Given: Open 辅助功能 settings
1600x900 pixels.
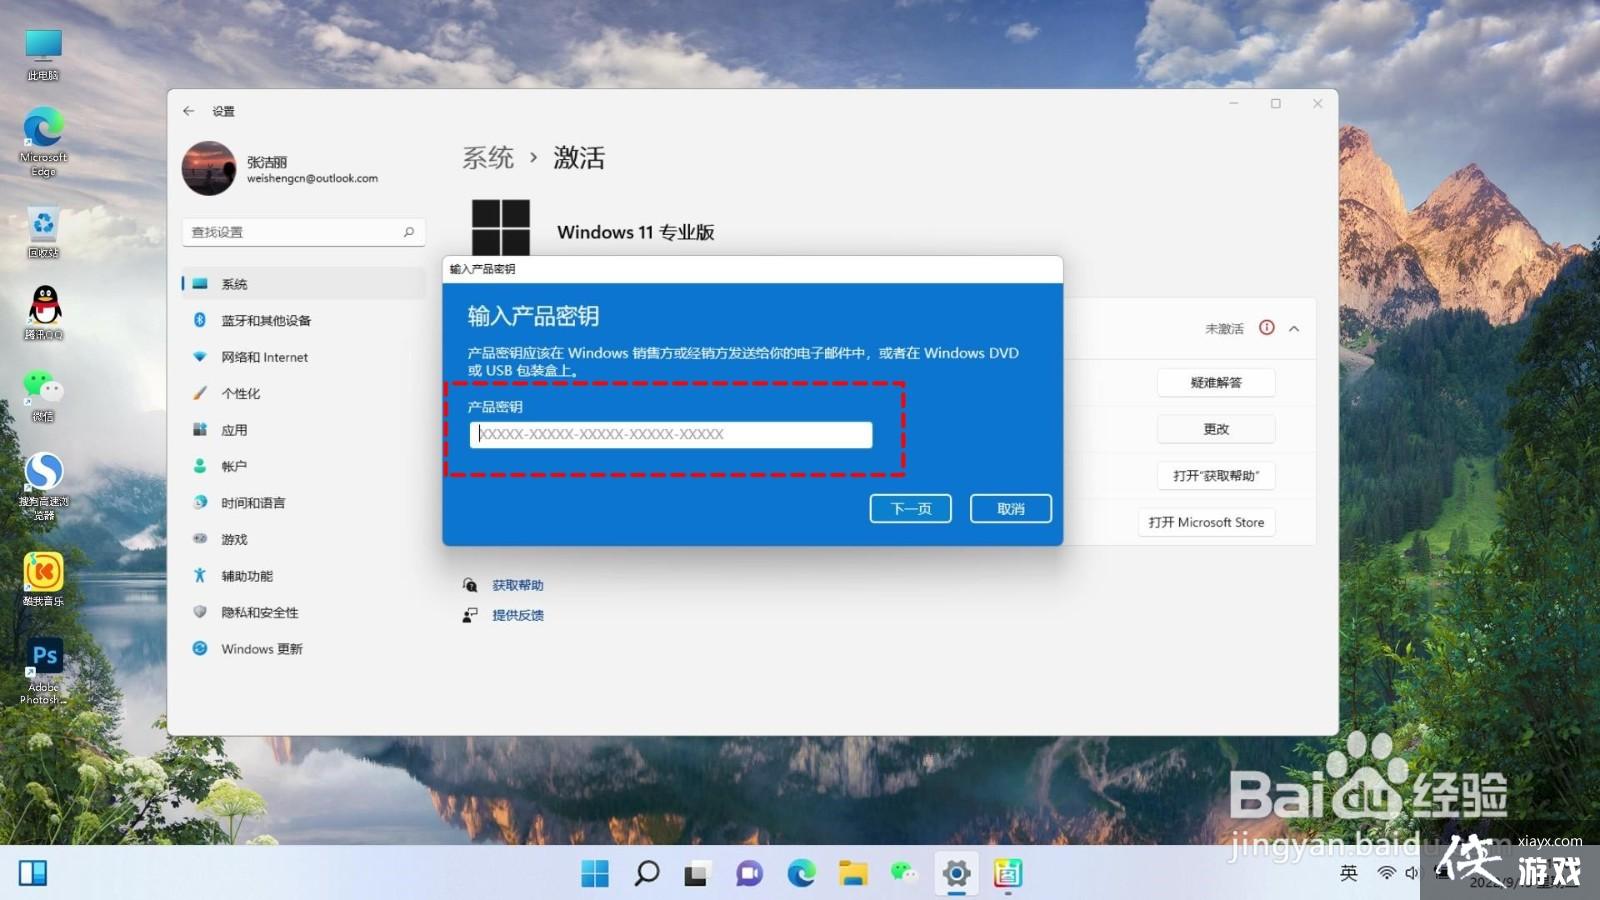Looking at the screenshot, I should [x=303, y=576].
